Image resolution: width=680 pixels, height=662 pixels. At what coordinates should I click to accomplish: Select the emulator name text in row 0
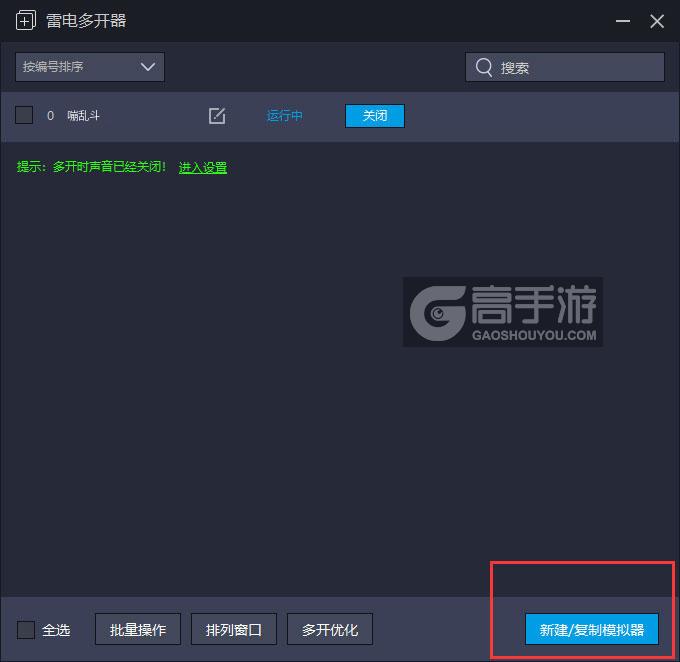[x=83, y=115]
